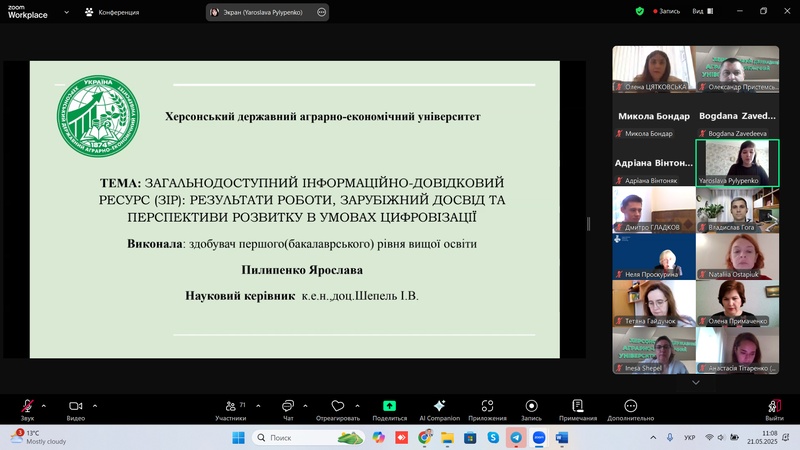Click the green encryption shield icon
The width and height of the screenshot is (800, 450).
(640, 11)
